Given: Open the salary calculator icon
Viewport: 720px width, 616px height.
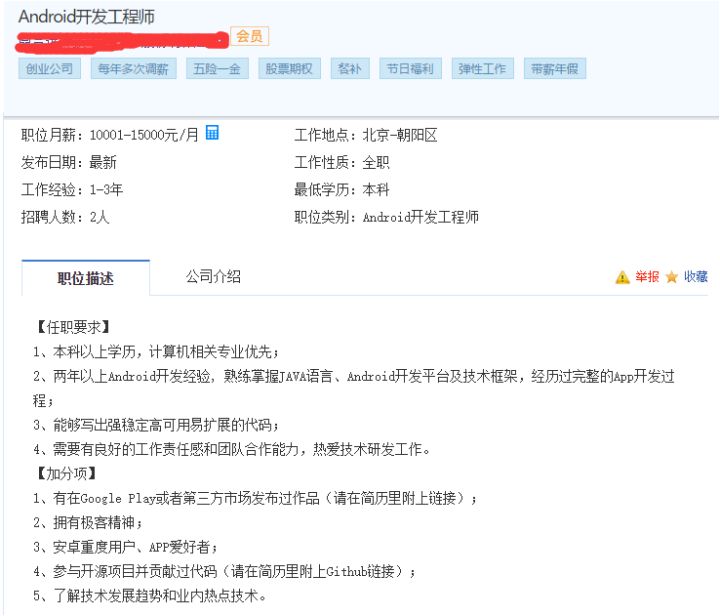Looking at the screenshot, I should (x=212, y=133).
